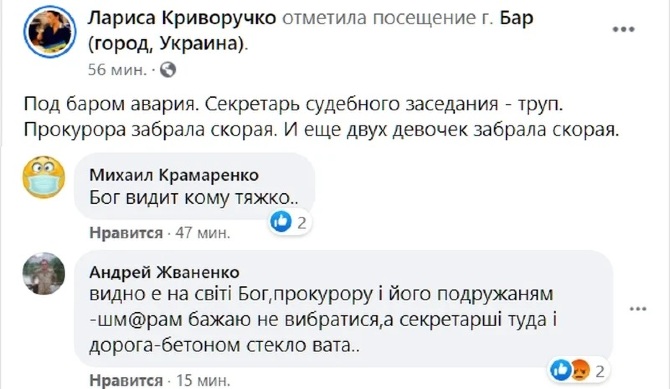Viewport: 670px width, 389px height.
Task: Open the three-dot menu beside Андрей's comment
Action: [638, 309]
